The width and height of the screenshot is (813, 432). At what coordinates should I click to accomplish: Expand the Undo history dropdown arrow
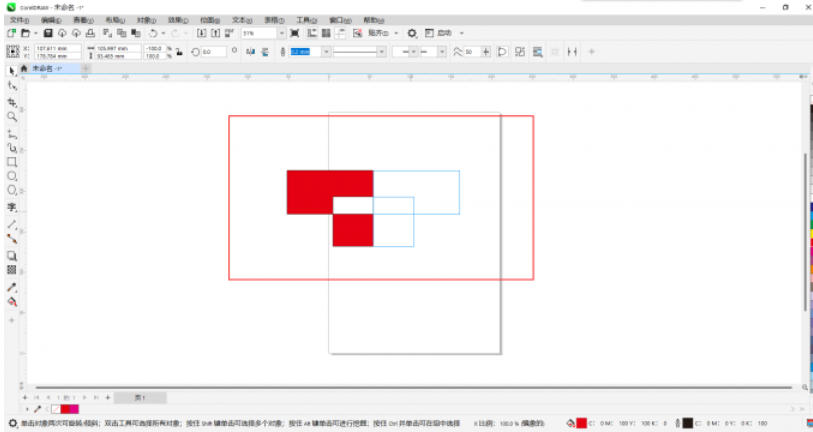click(163, 33)
